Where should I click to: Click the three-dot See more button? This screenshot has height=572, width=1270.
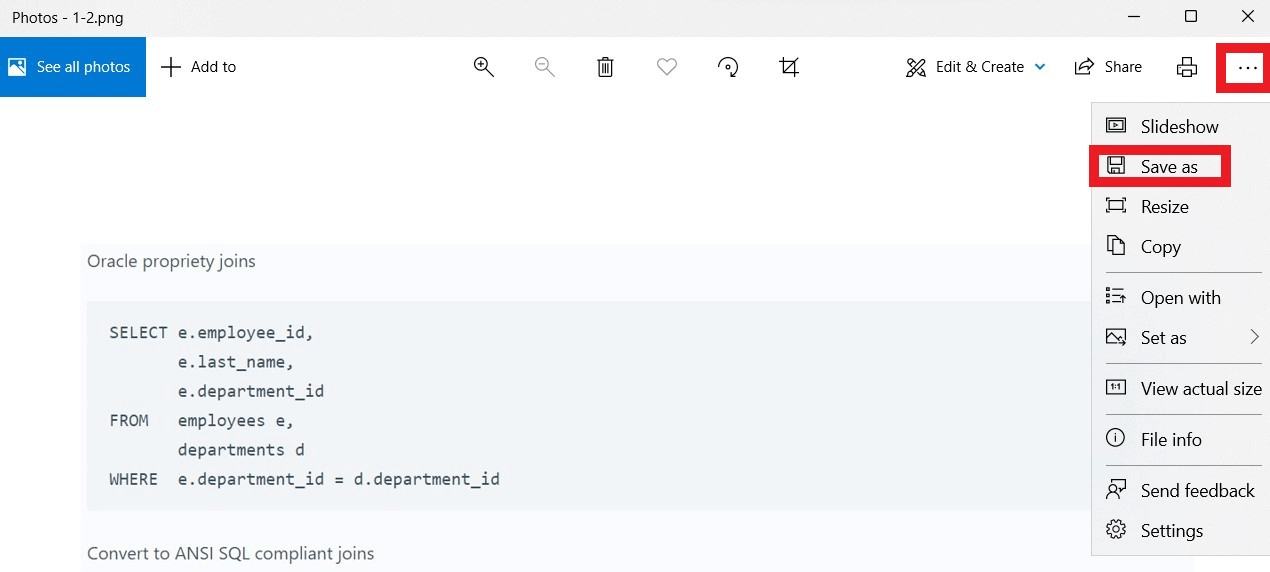pyautogui.click(x=1246, y=67)
